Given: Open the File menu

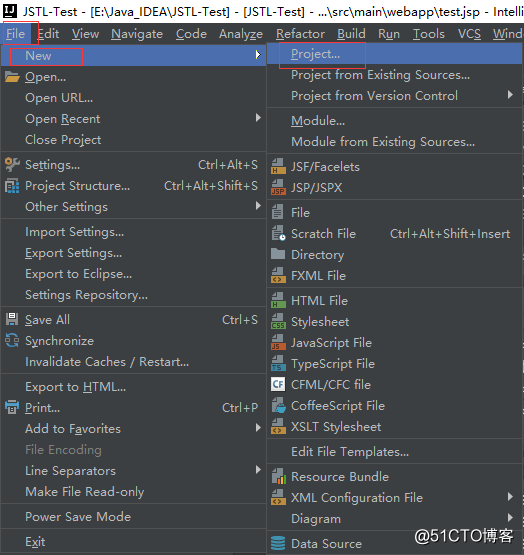Looking at the screenshot, I should coord(16,34).
